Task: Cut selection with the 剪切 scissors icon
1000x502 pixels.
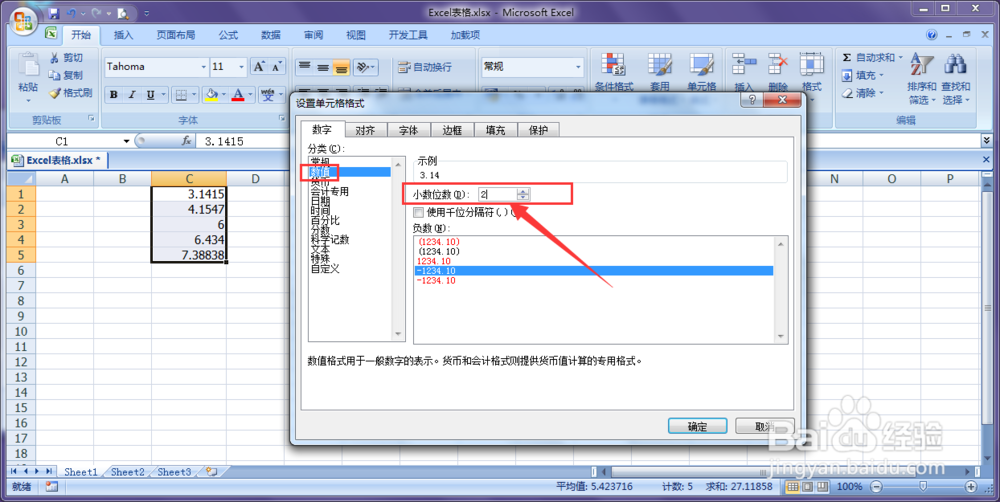Action: tap(55, 57)
